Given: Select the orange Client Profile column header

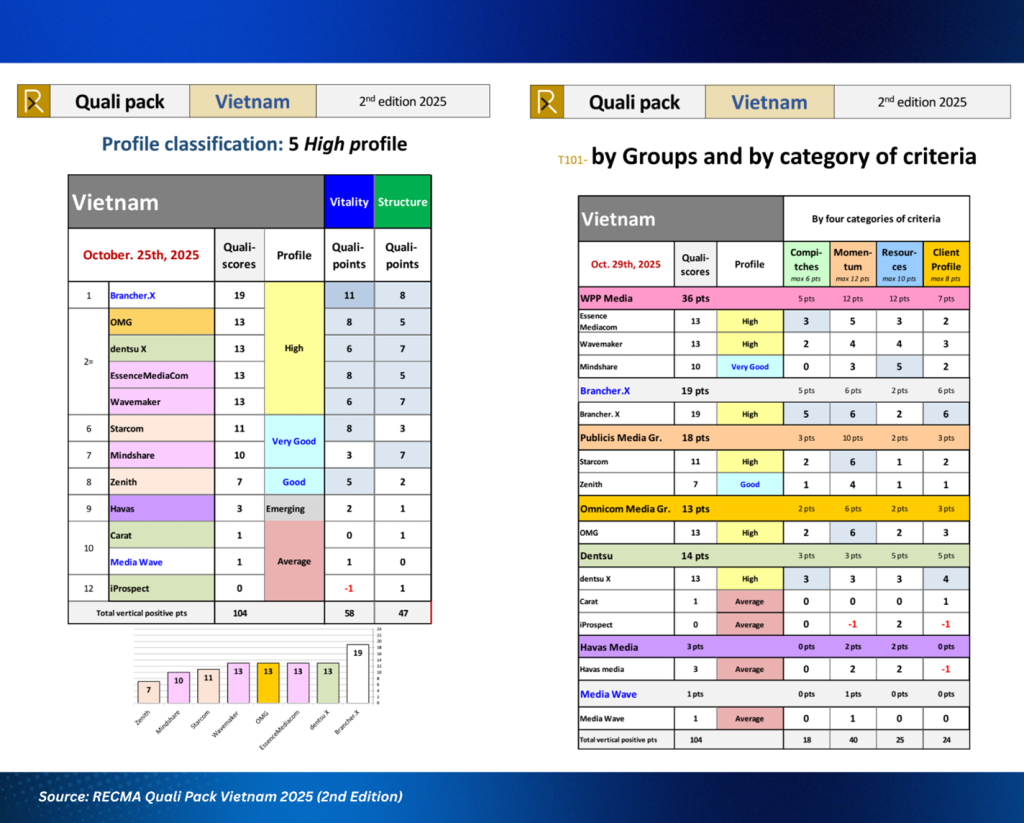Looking at the screenshot, I should (x=945, y=264).
